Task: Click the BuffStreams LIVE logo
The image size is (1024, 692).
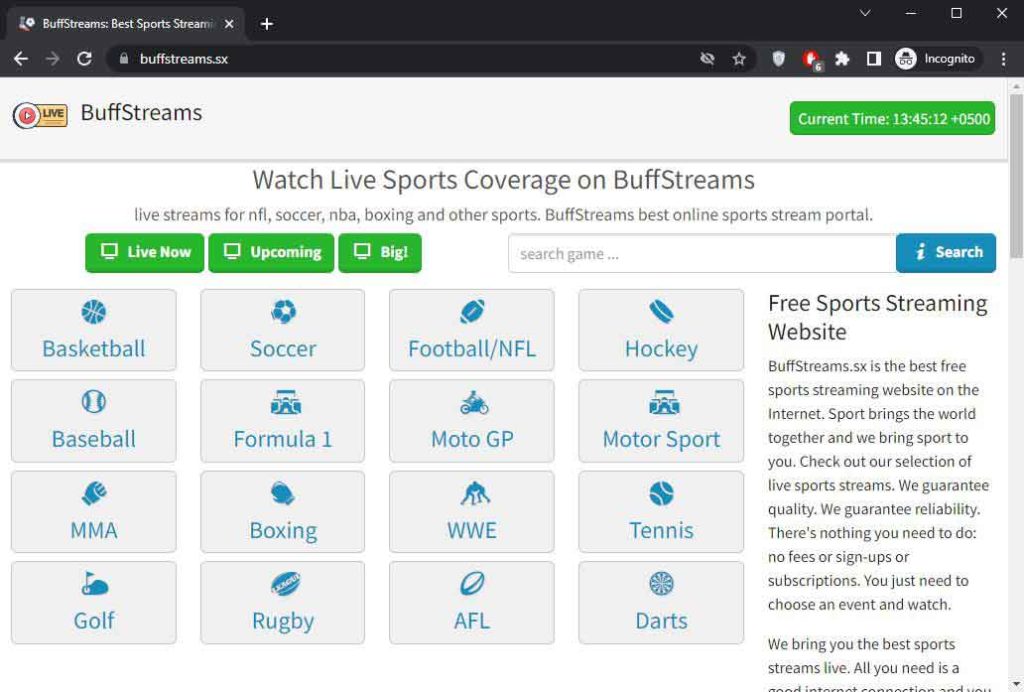Action: click(x=40, y=115)
